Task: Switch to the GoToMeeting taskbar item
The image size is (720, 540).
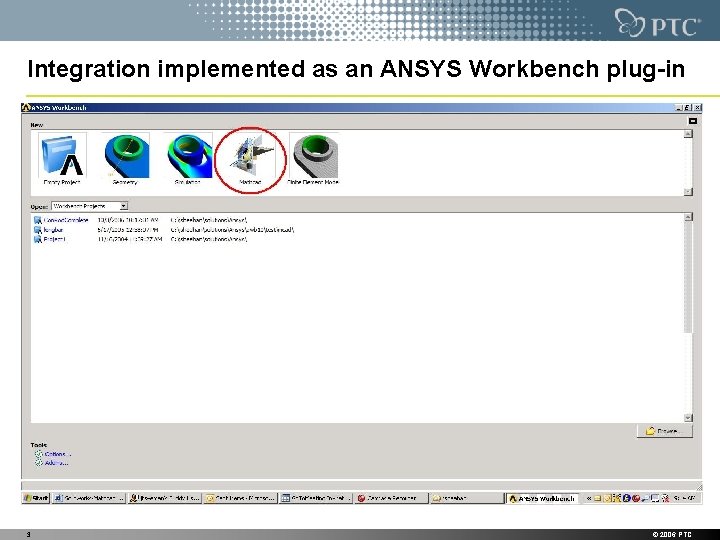Action: [x=316, y=498]
